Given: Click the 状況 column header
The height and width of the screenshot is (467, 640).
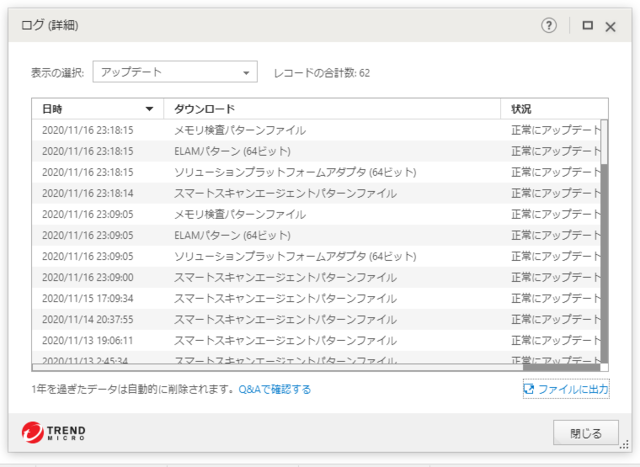Looking at the screenshot, I should coord(554,109).
